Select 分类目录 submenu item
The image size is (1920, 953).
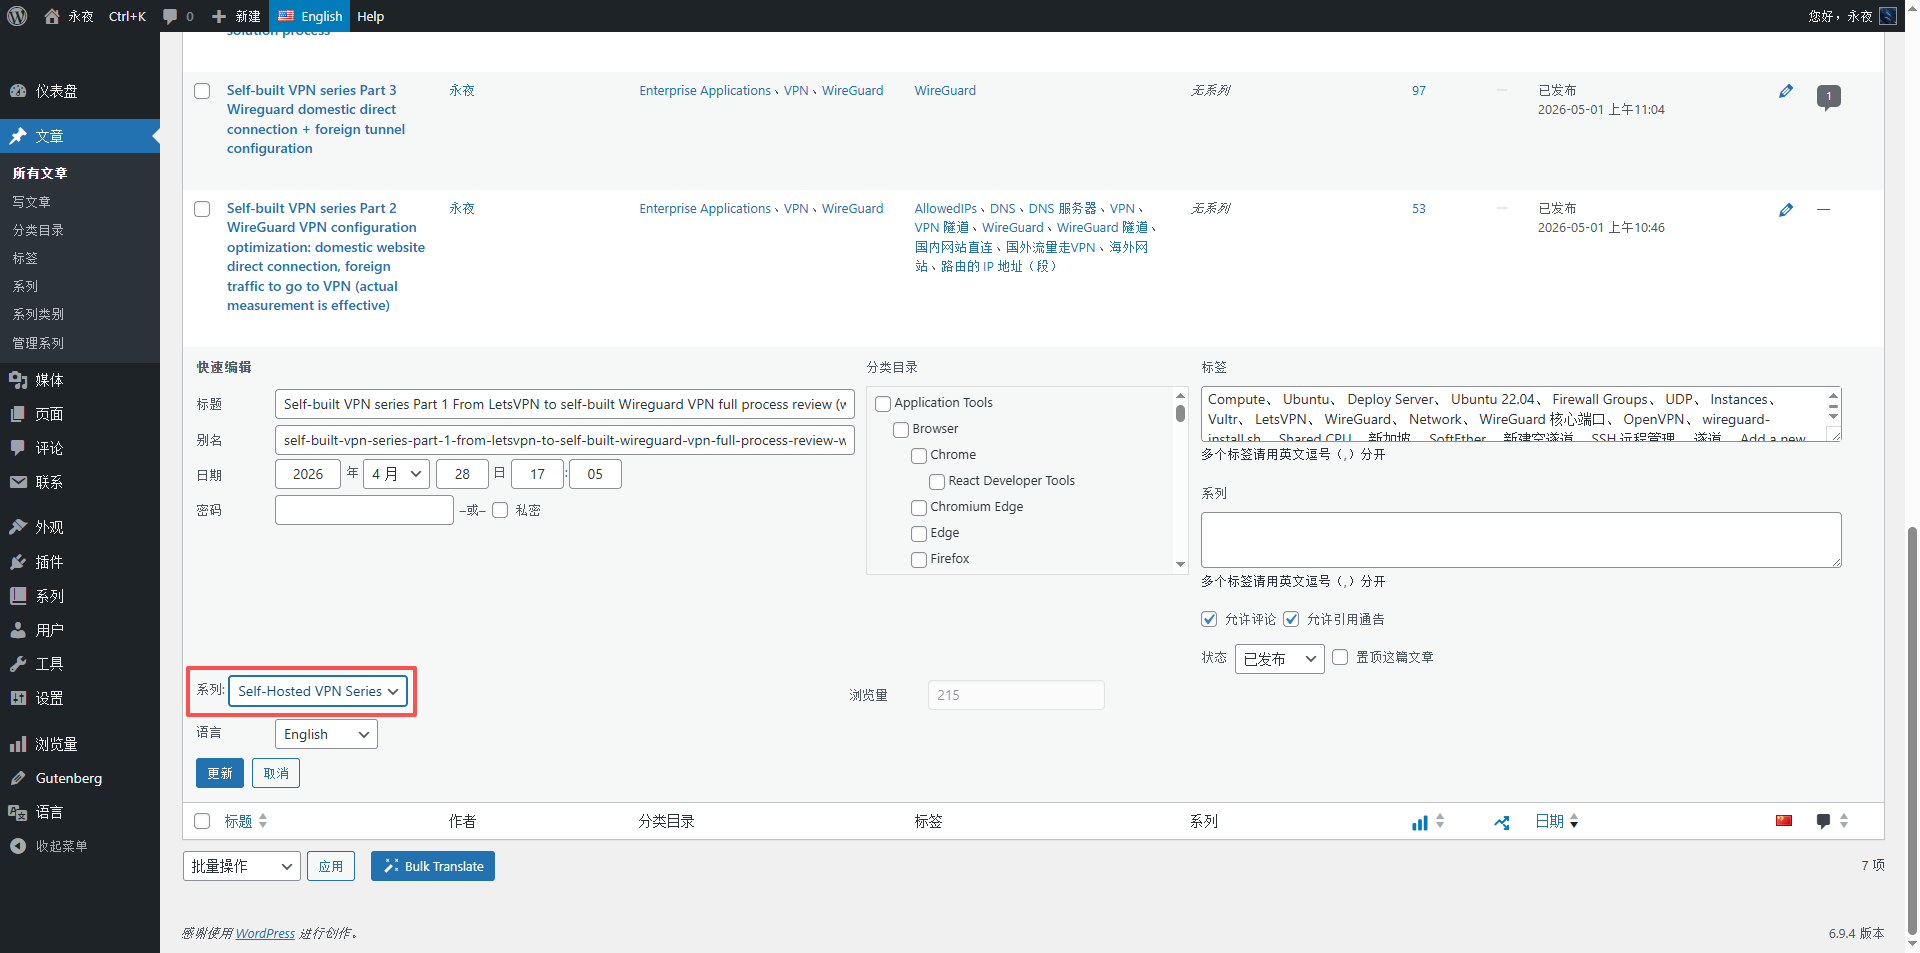[x=38, y=230]
